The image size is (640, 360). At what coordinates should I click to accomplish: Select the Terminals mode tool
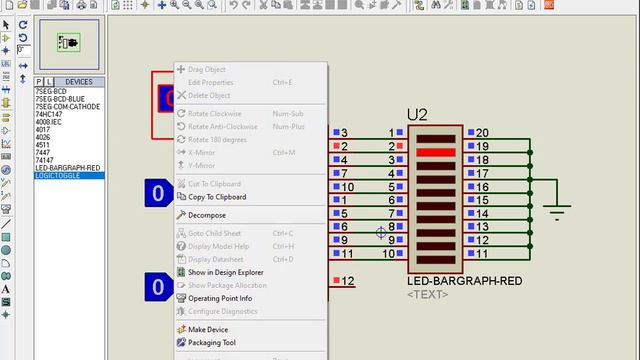6,118
